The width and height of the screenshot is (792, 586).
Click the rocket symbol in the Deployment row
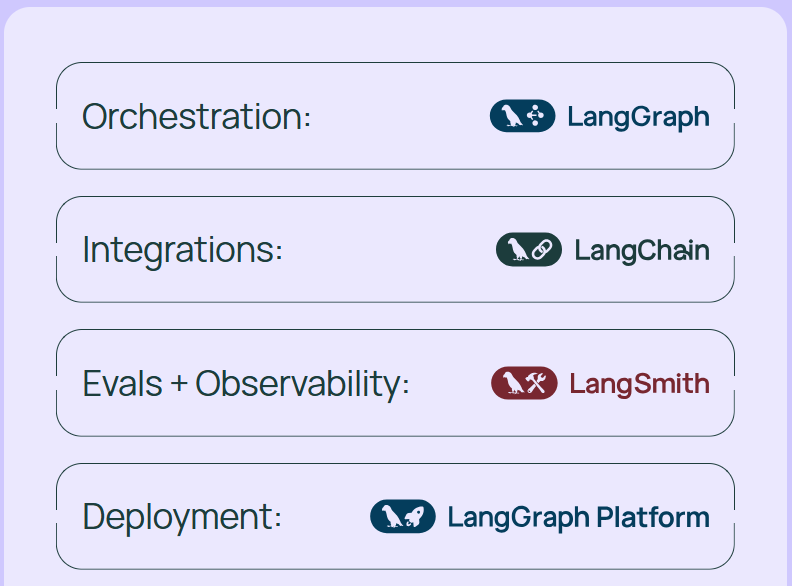(415, 516)
